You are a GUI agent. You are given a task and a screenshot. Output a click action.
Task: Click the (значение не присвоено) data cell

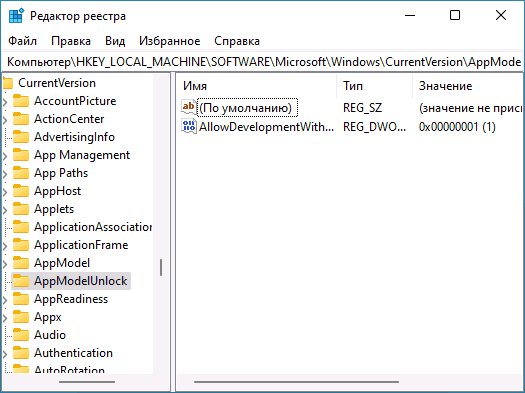[470, 108]
